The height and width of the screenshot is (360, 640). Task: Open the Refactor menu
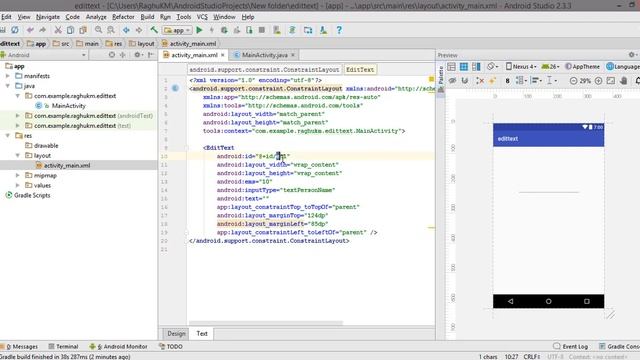[123, 17]
